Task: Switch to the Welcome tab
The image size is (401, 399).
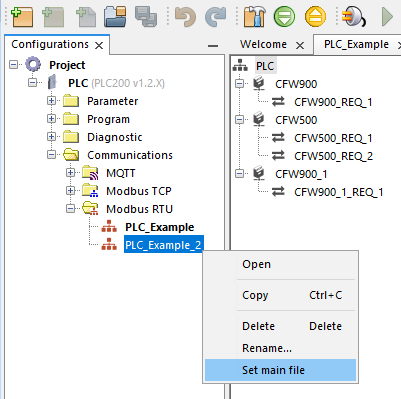Action: tap(263, 44)
